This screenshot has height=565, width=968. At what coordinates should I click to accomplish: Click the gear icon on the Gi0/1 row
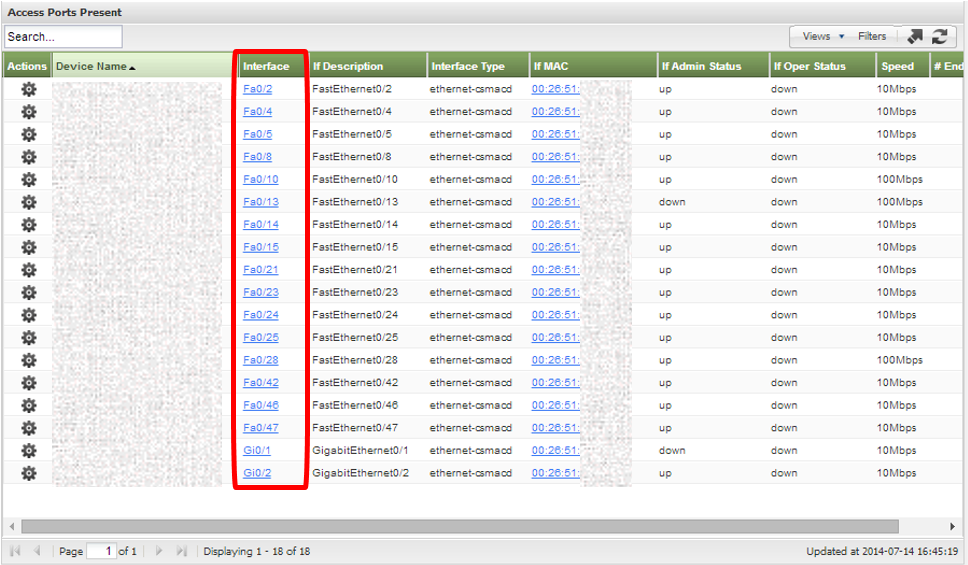tap(28, 450)
